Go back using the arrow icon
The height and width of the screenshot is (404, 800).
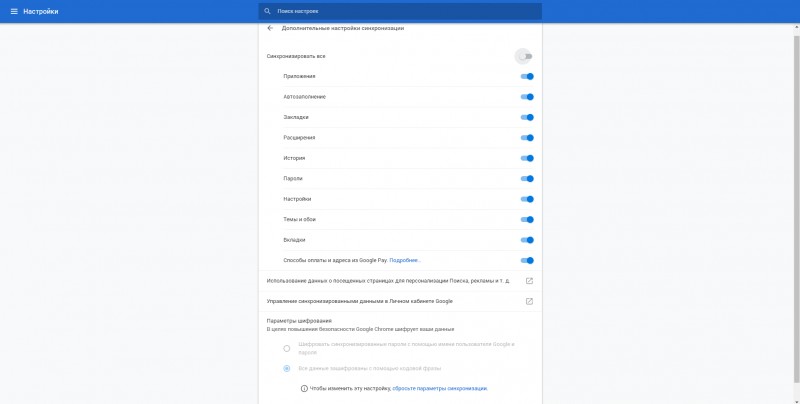(x=270, y=29)
